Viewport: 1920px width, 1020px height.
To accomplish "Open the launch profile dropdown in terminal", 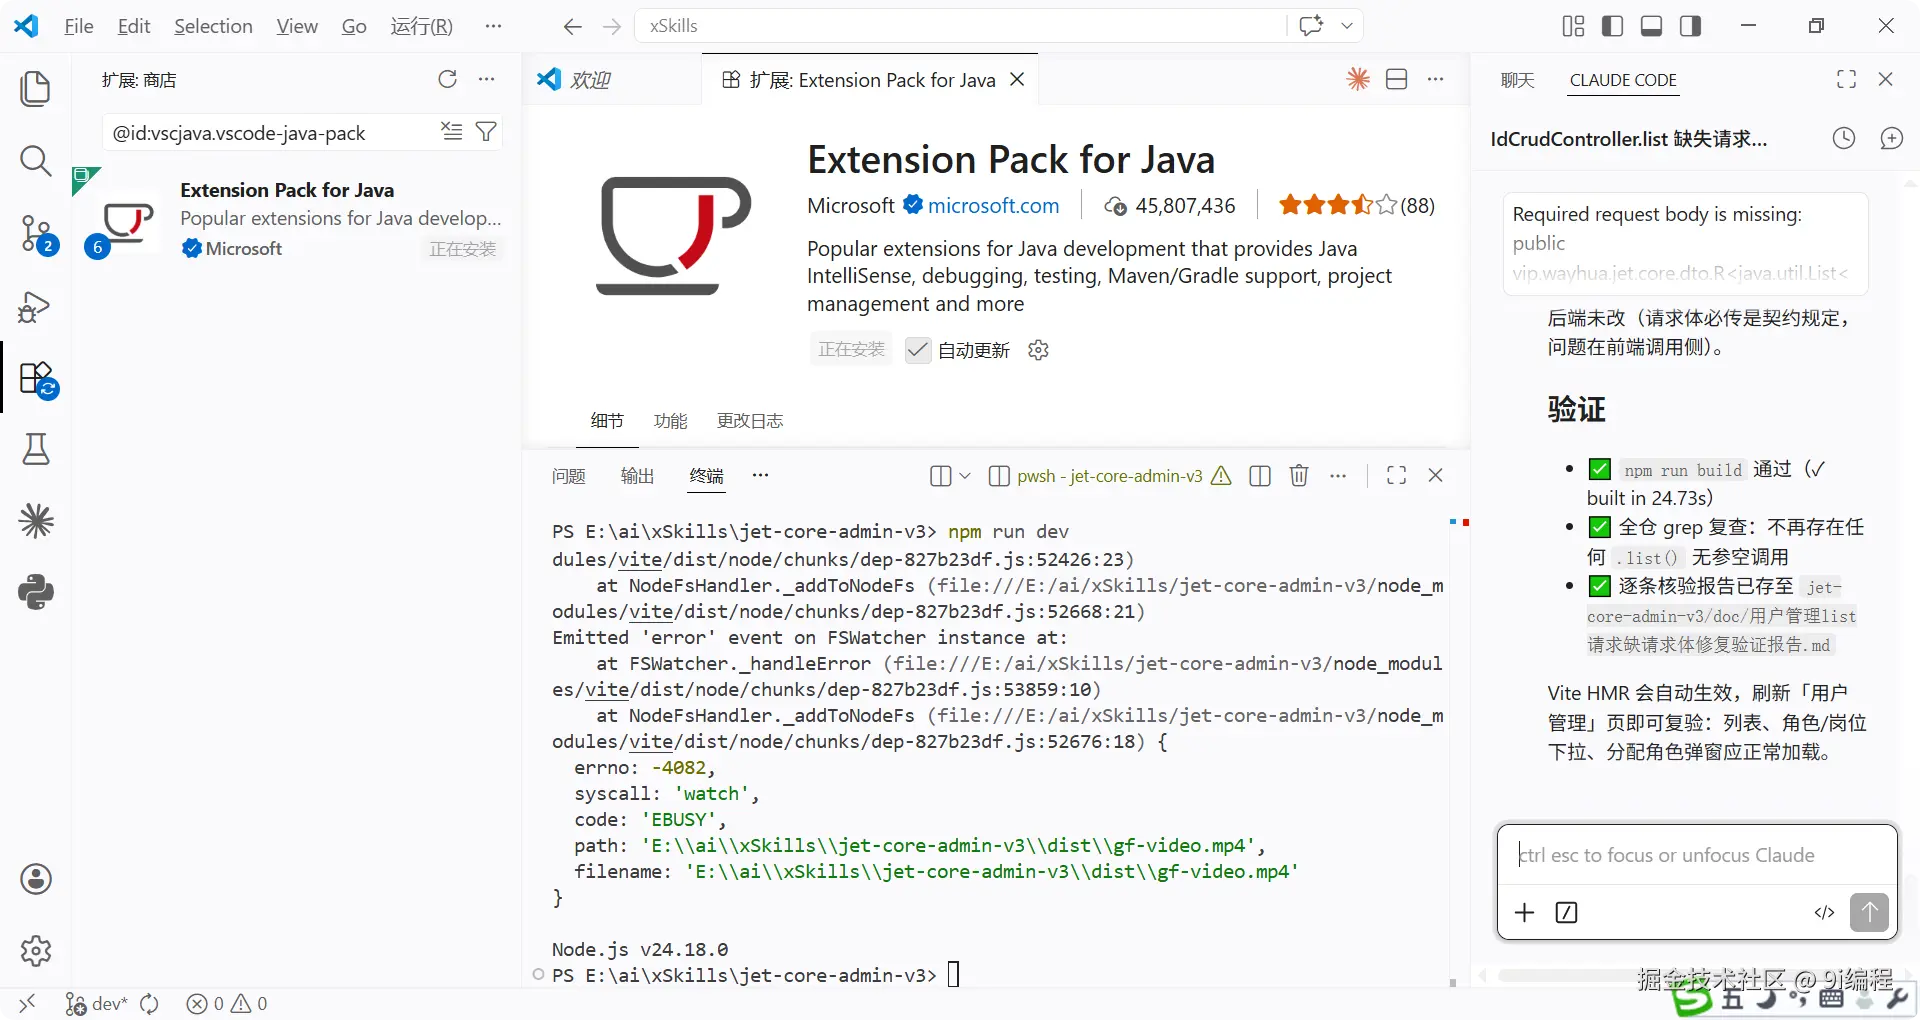I will (965, 476).
